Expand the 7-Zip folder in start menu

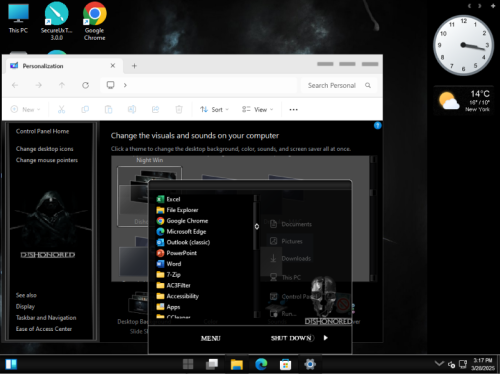click(169, 275)
